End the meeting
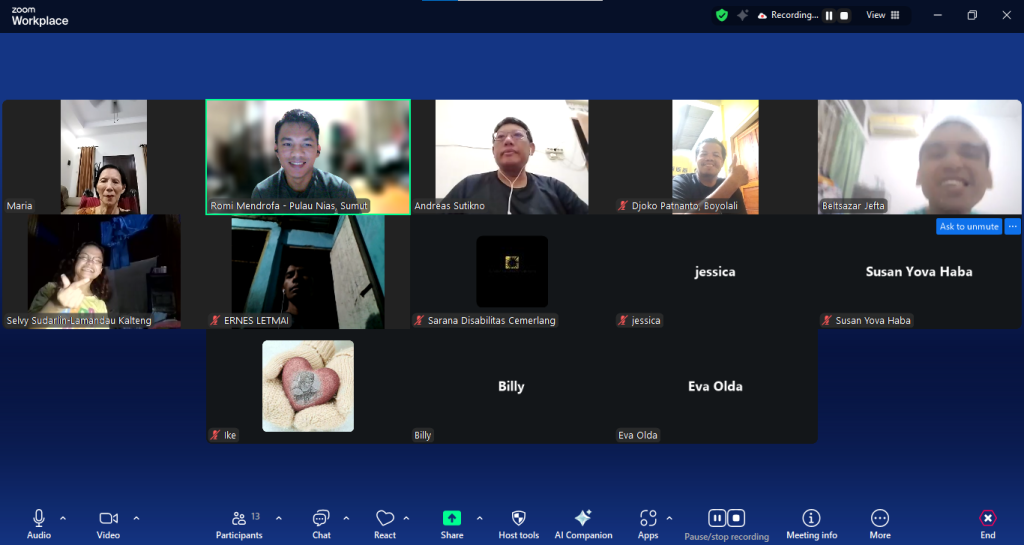 987,524
